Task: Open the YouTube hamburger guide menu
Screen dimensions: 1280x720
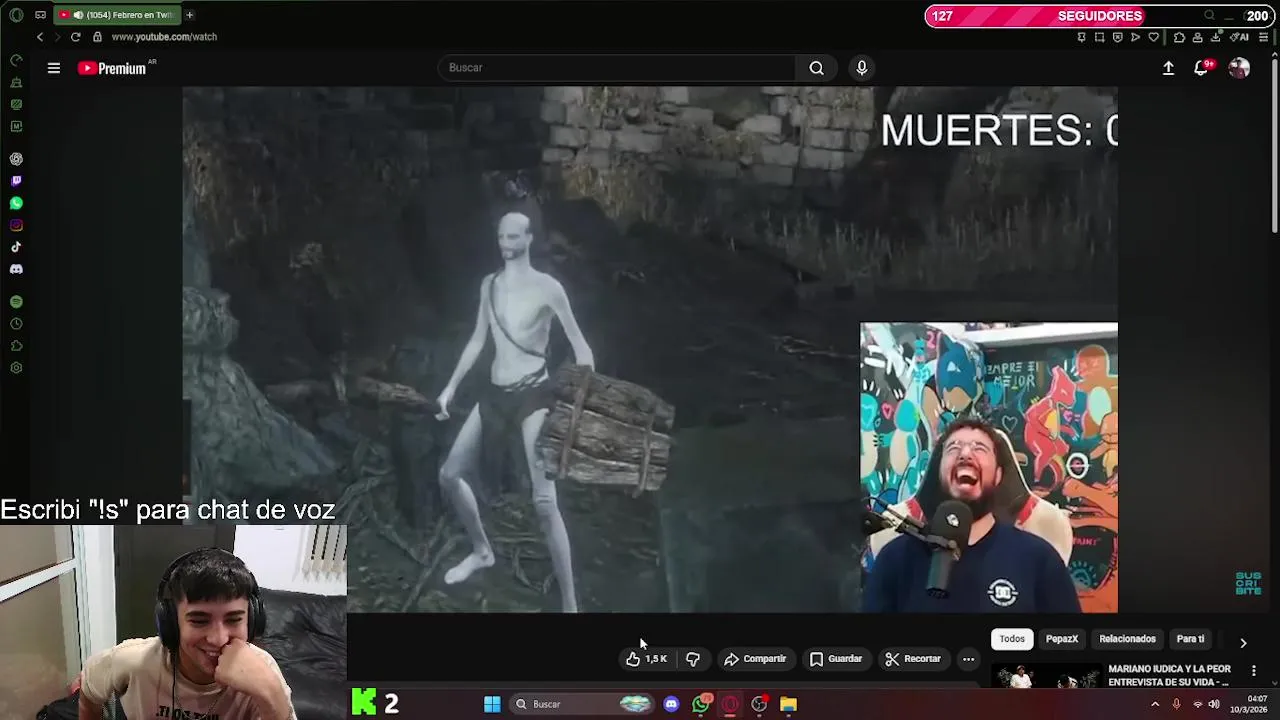Action: 54,68
